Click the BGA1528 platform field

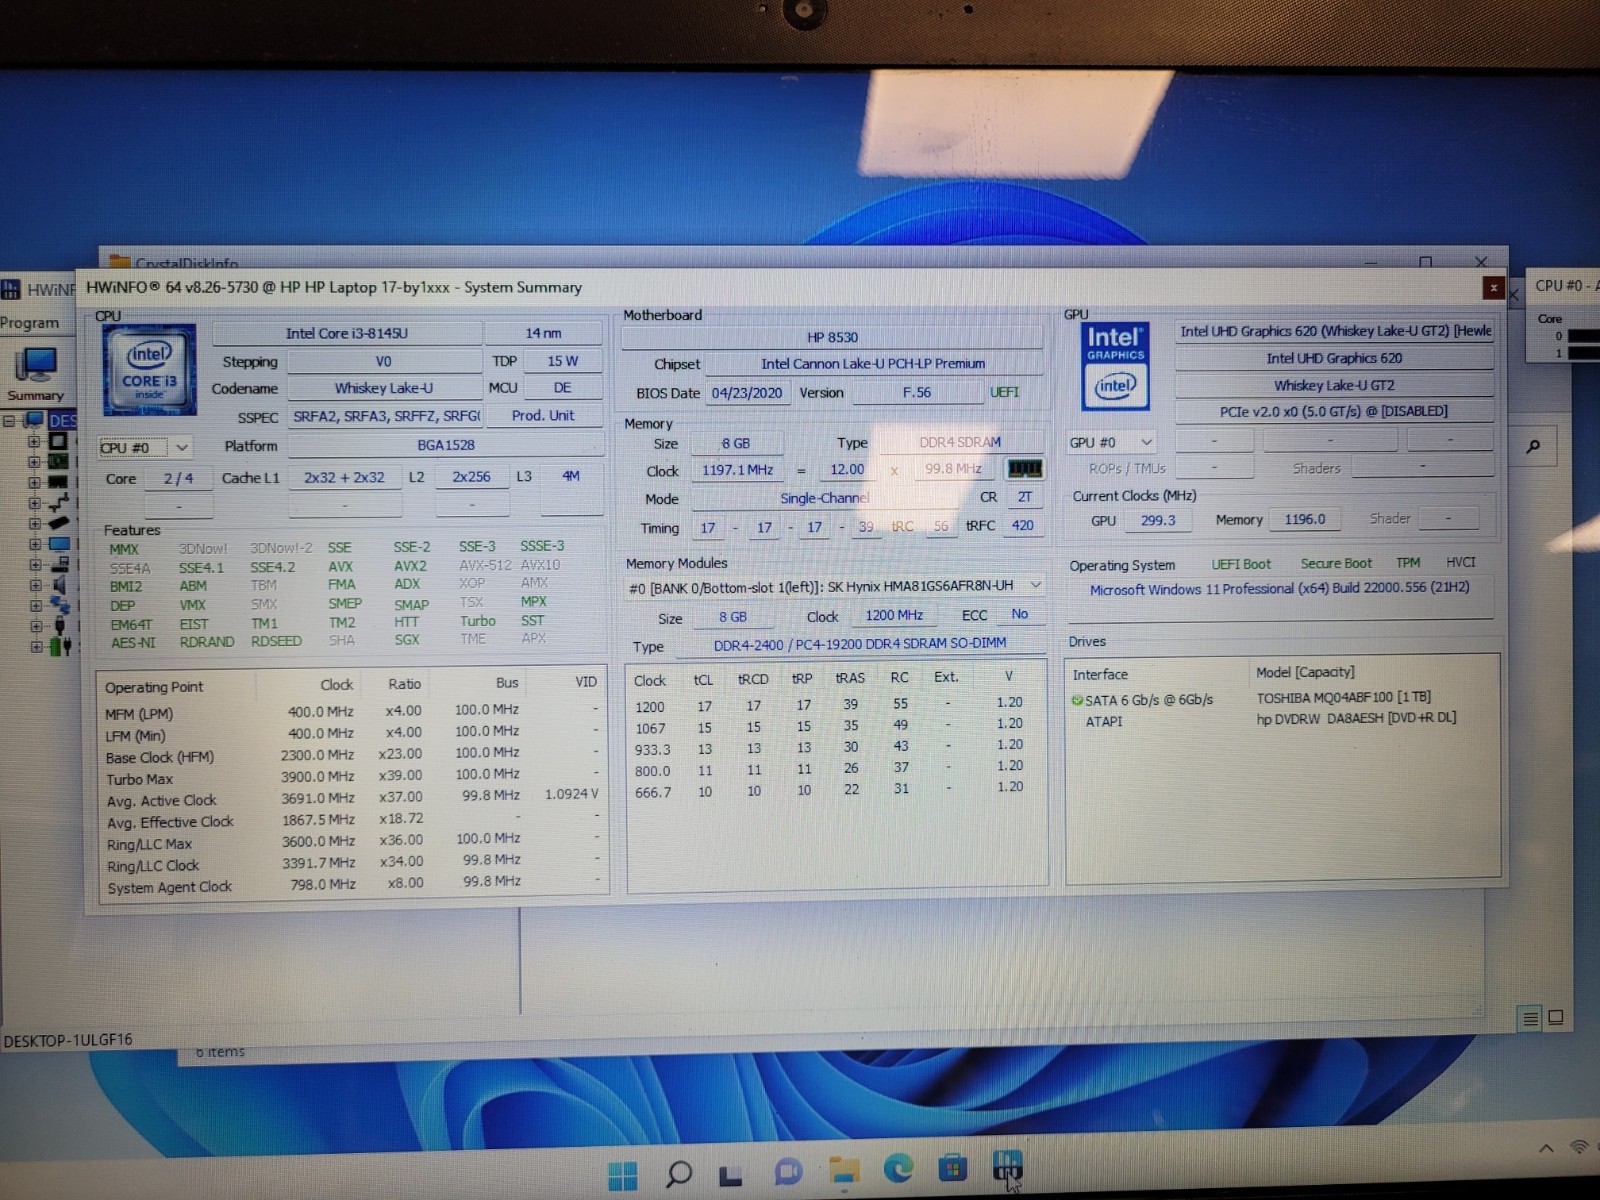click(446, 445)
